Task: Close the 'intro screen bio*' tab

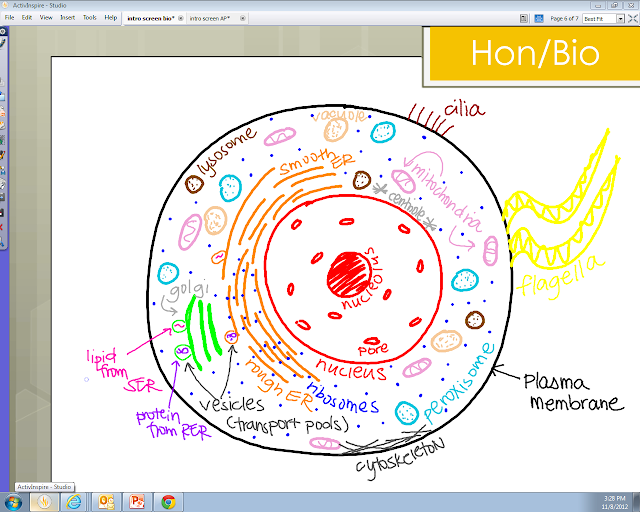Action: (180, 18)
